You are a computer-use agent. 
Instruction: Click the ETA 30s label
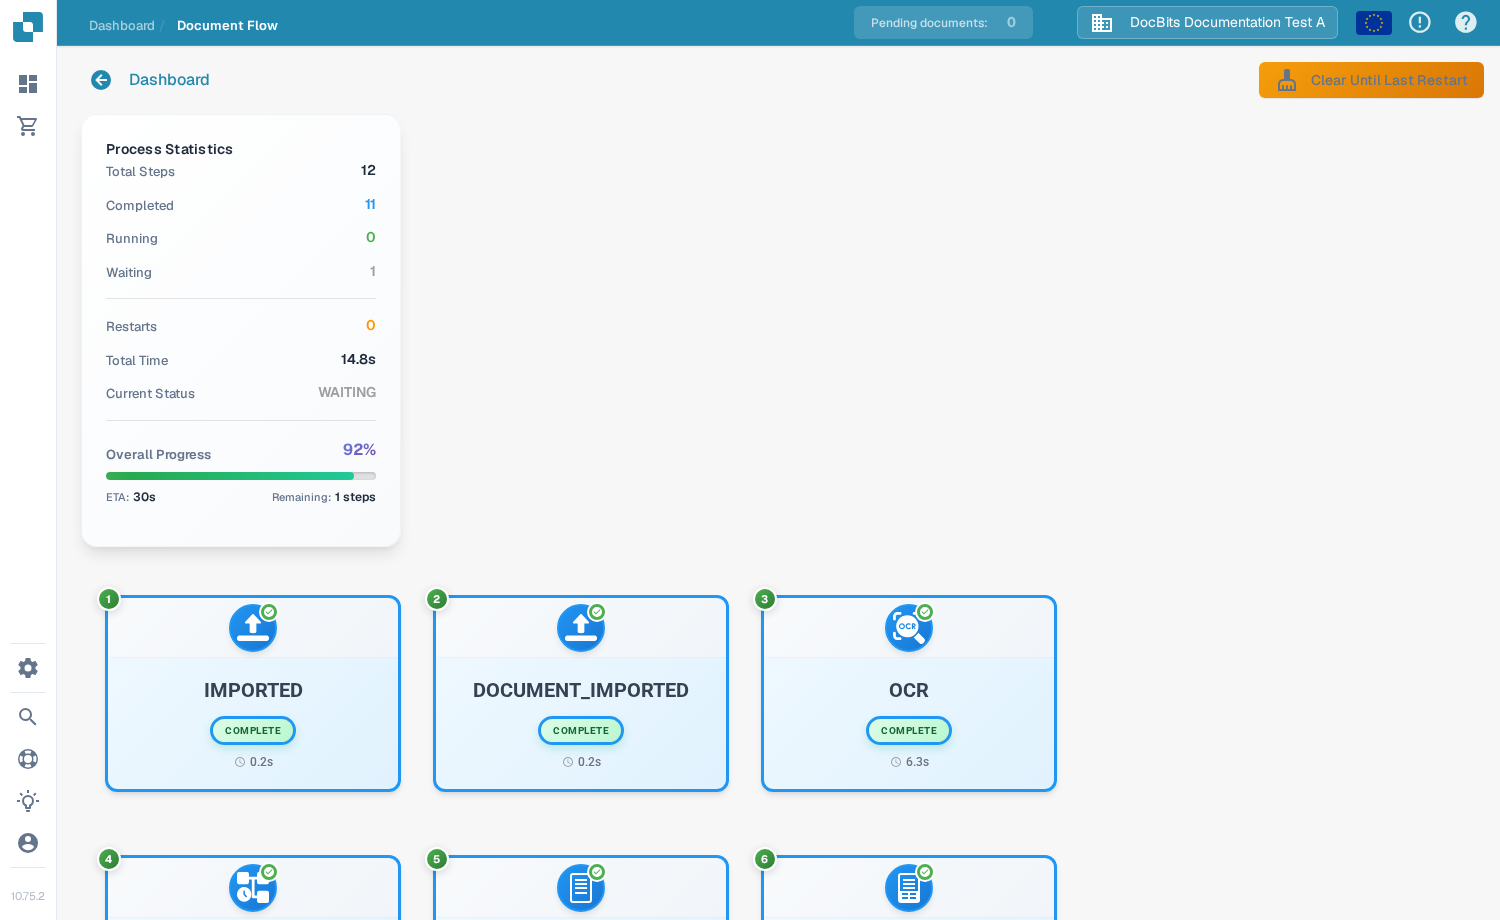click(x=131, y=497)
